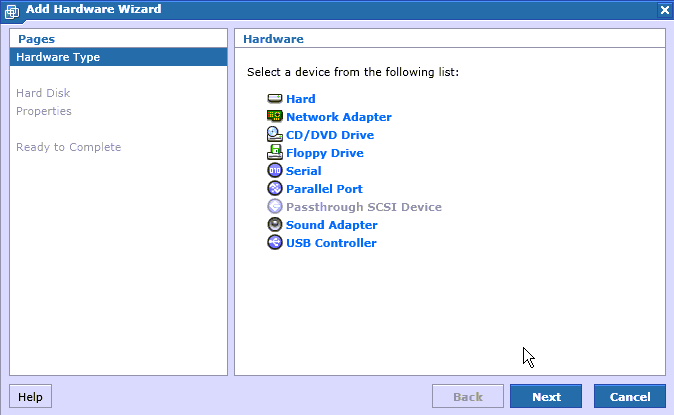Image resolution: width=674 pixels, height=415 pixels.
Task: Choose the Sound Adapter link
Action: coord(331,225)
